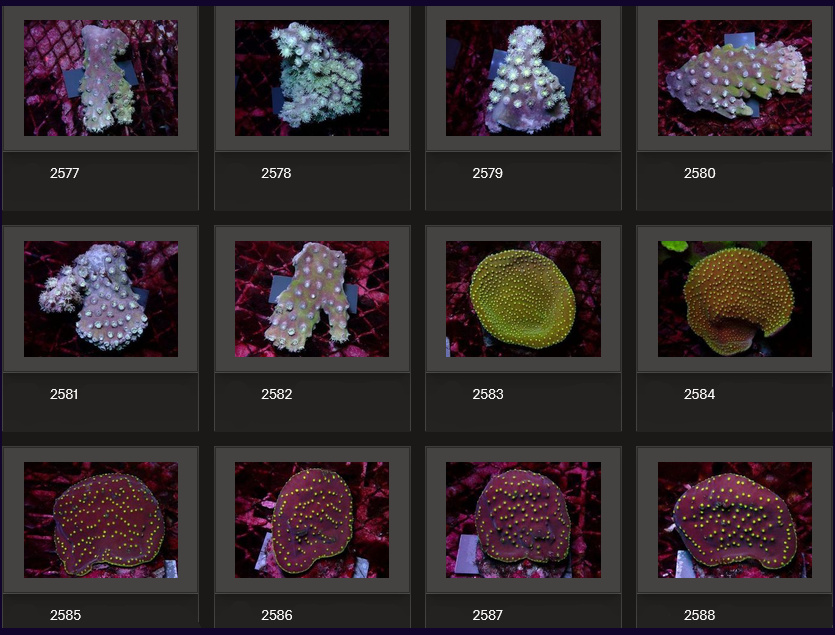Select the 2581 caption text
Image resolution: width=835 pixels, height=635 pixels.
pos(64,394)
